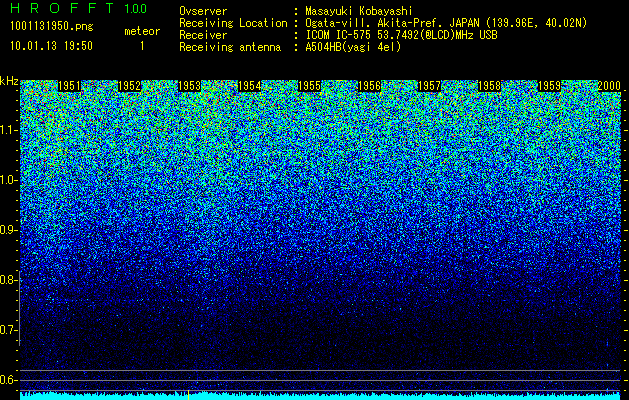Click the 1958 time marker
Image resolution: width=629 pixels, height=400 pixels.
tap(490, 86)
